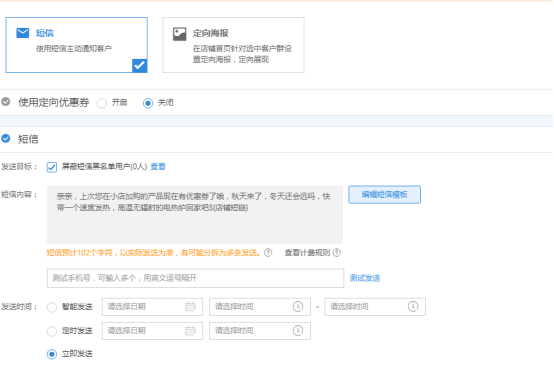Click 查看计费规则 link

[307, 253]
